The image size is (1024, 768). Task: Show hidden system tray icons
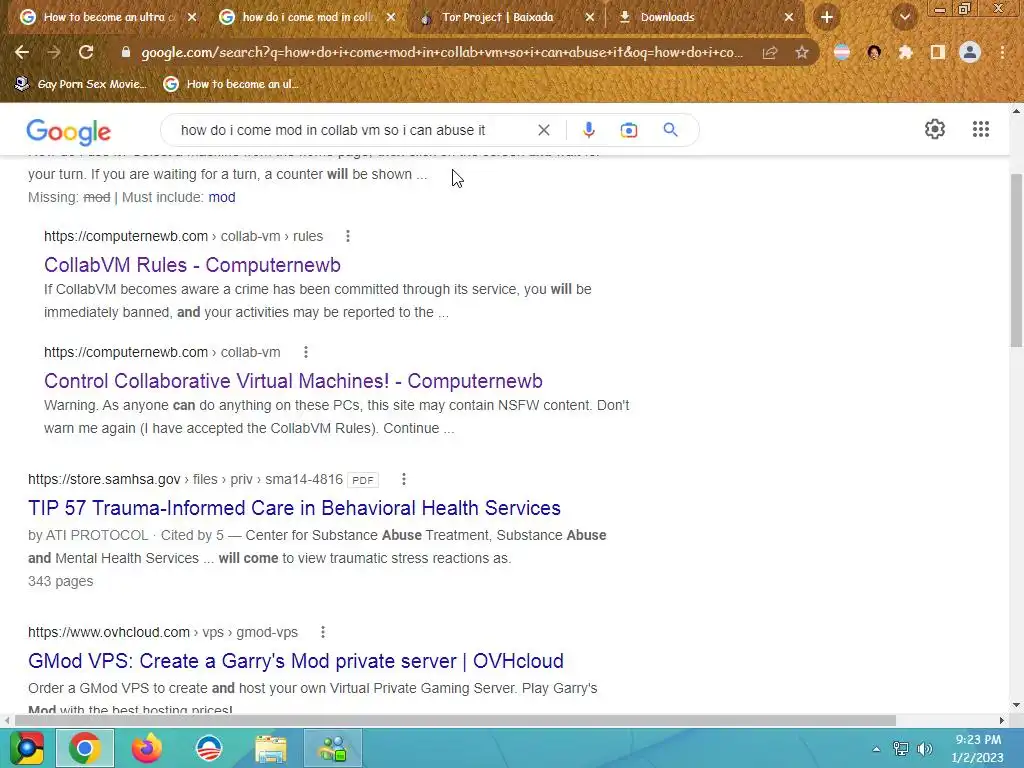tap(876, 749)
